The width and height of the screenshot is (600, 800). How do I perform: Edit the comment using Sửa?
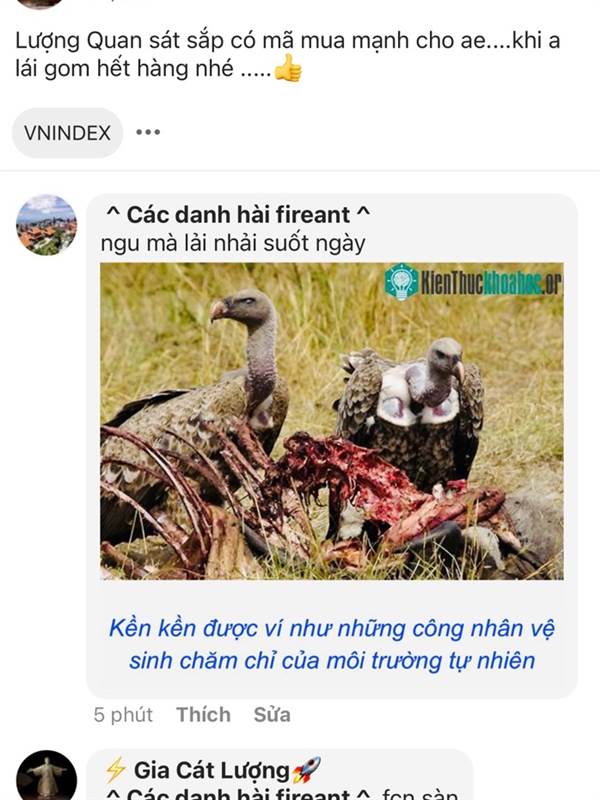pos(272,714)
